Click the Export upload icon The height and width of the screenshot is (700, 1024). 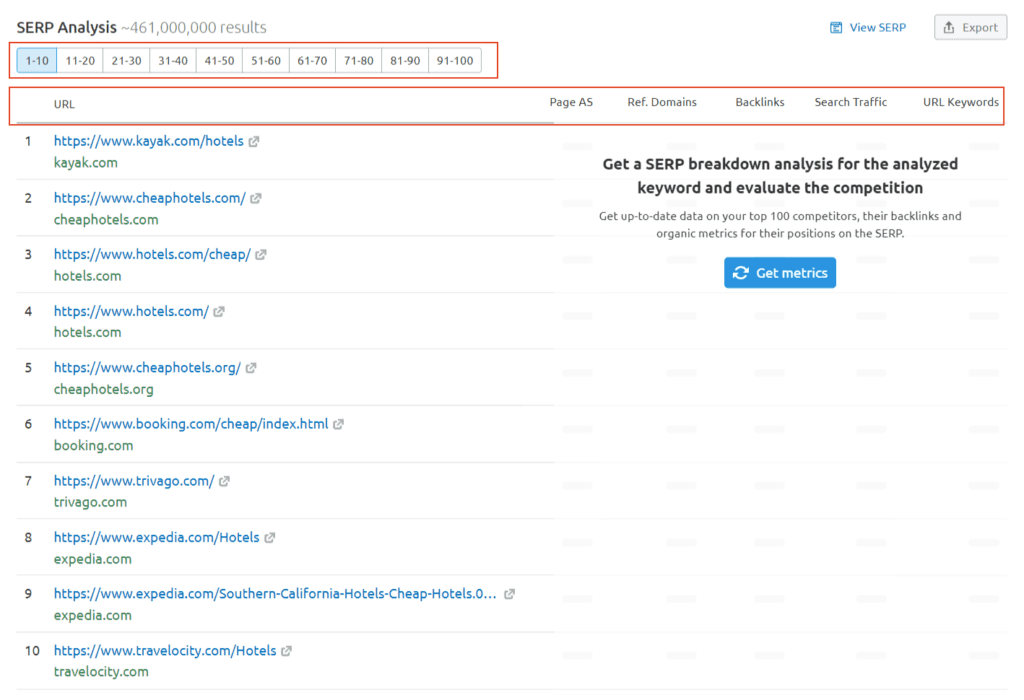pos(949,27)
